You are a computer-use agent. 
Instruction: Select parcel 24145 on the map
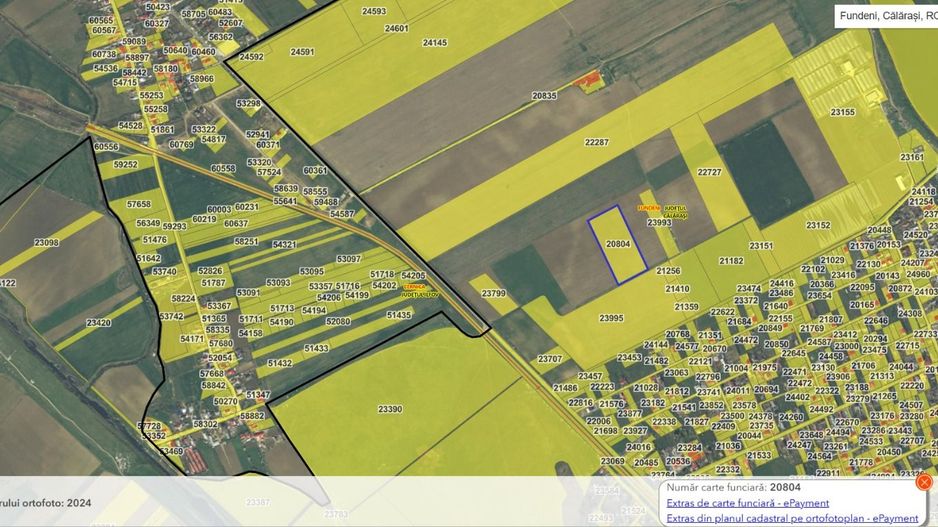434,43
